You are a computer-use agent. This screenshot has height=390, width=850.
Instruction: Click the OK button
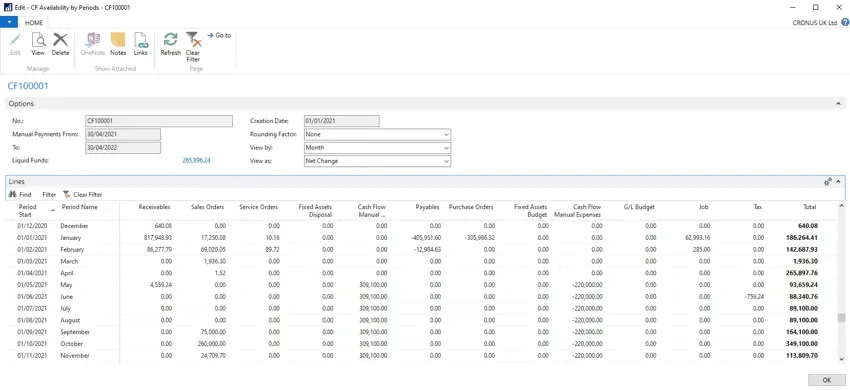pyautogui.click(x=827, y=380)
